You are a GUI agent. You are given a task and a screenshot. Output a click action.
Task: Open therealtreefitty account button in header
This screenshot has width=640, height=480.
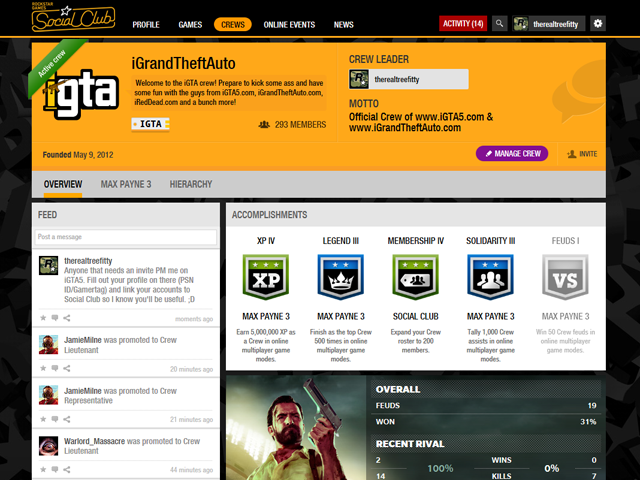(549, 24)
